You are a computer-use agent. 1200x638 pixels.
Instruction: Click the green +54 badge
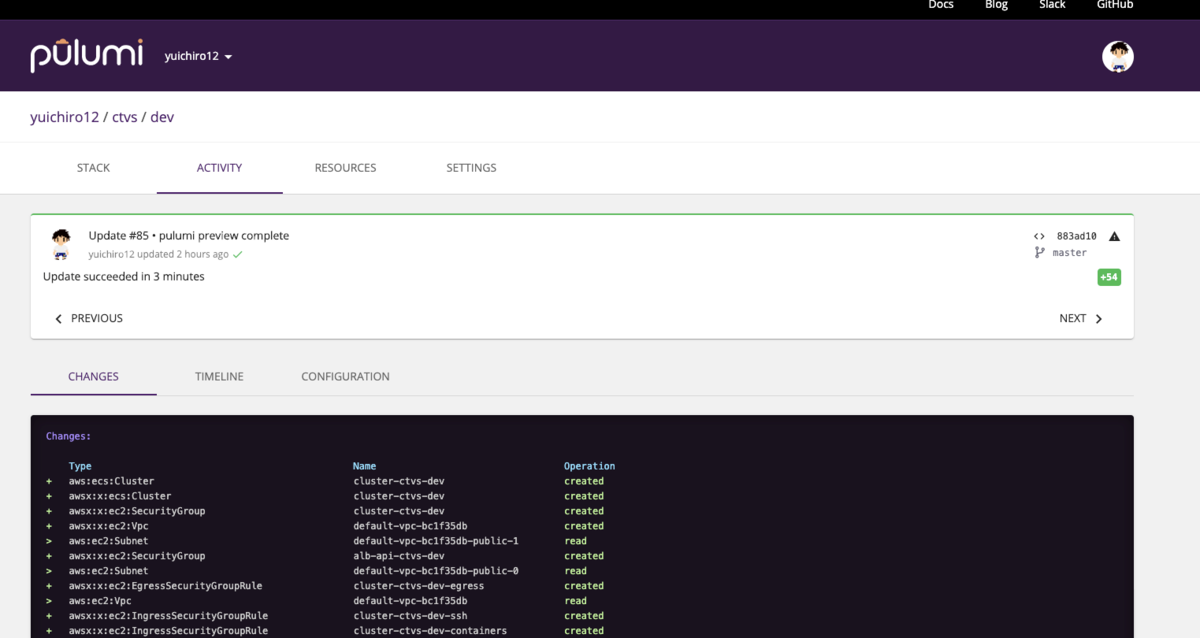1108,277
